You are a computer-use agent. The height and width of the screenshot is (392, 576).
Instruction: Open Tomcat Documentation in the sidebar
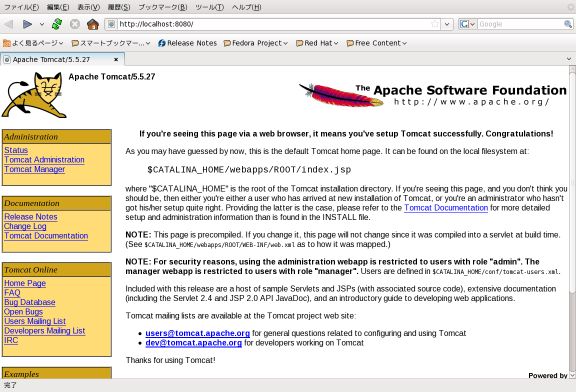(x=46, y=236)
